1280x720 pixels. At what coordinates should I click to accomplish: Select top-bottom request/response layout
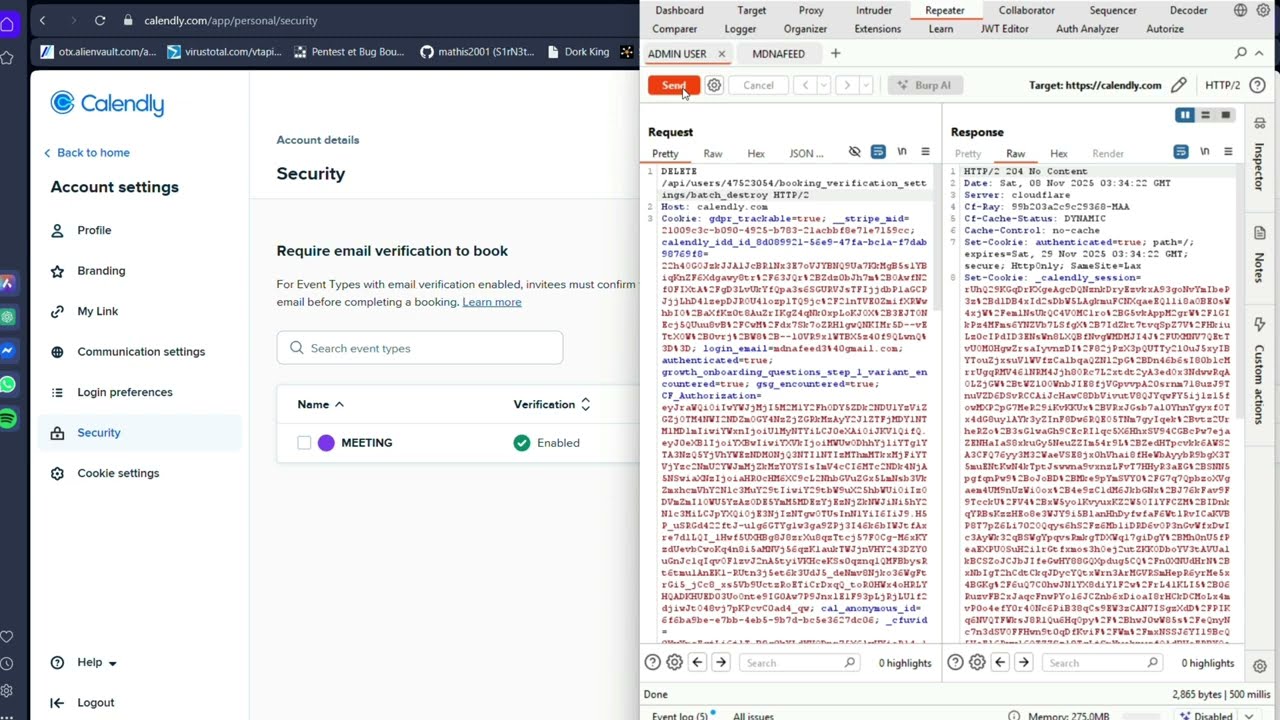tap(1205, 115)
